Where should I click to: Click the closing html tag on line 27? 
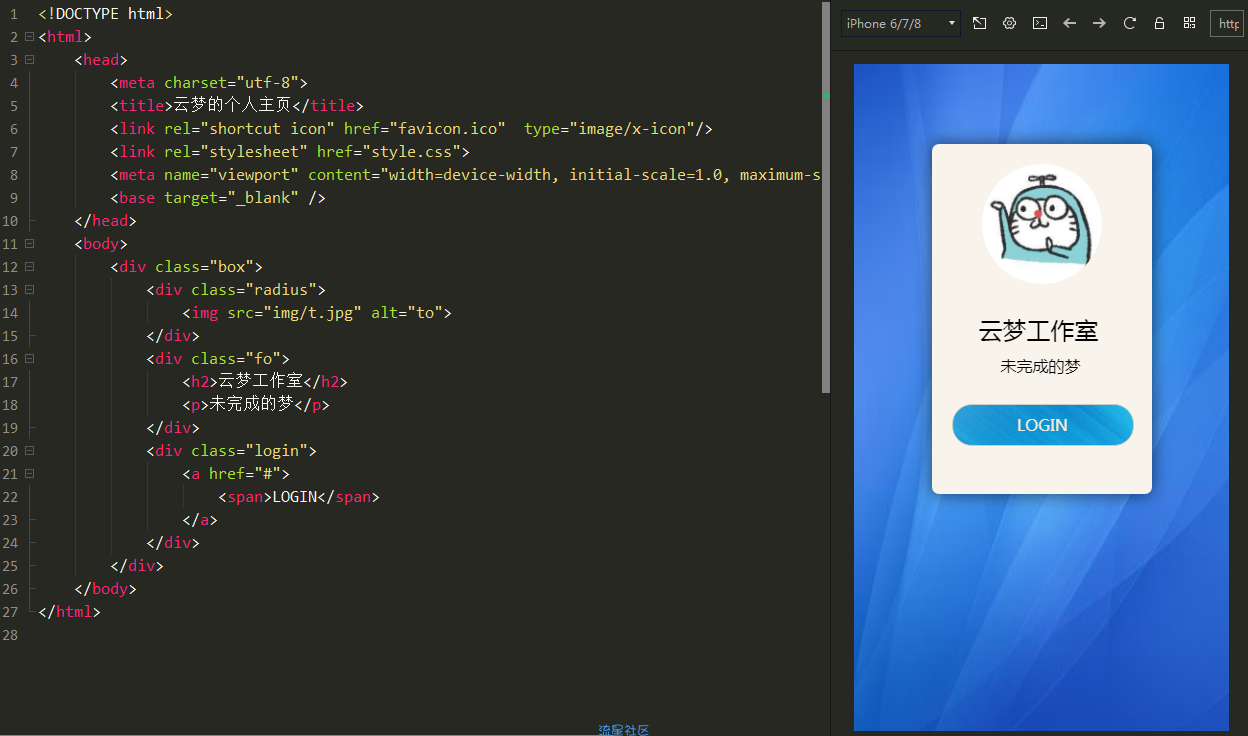tap(69, 612)
